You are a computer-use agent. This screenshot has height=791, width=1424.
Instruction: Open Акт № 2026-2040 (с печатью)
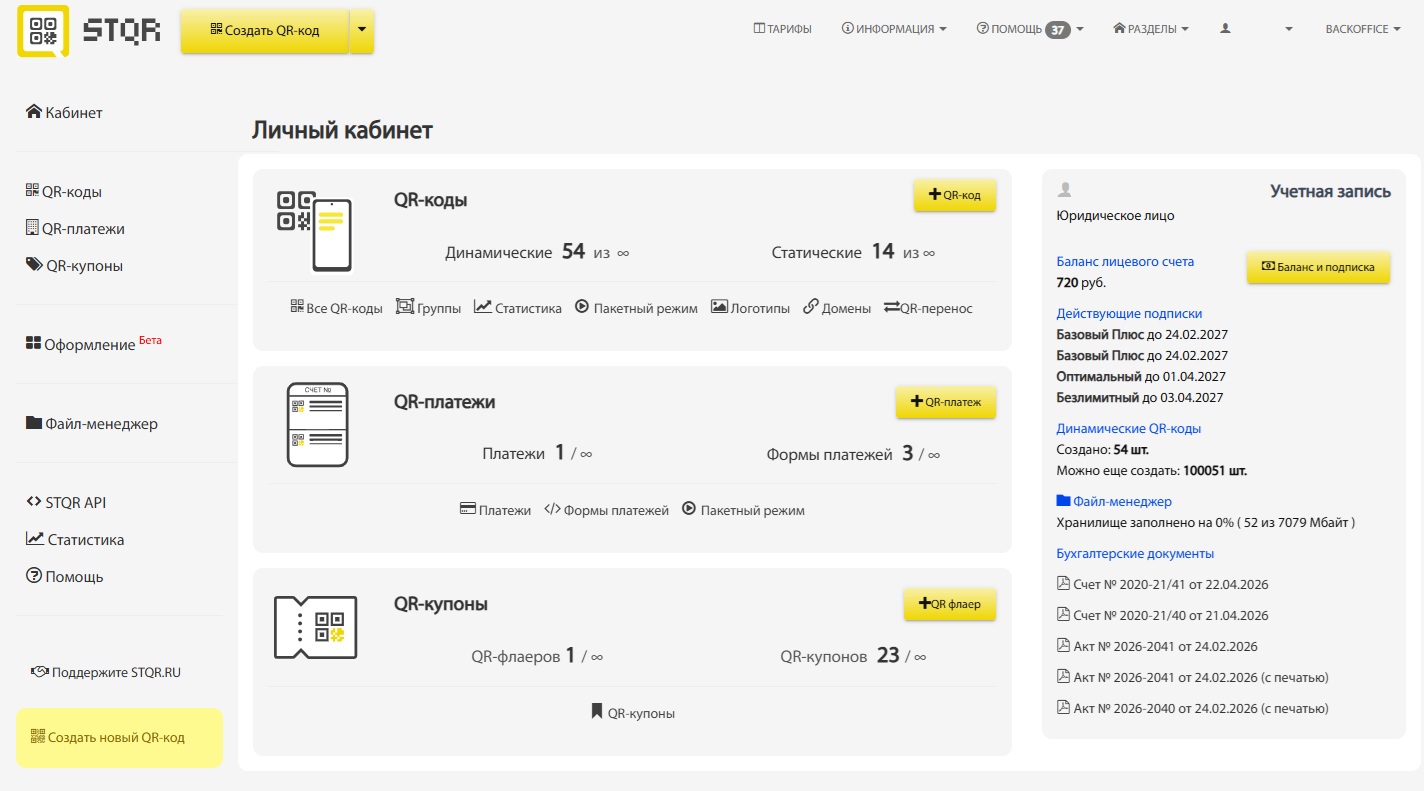[x=1193, y=708]
